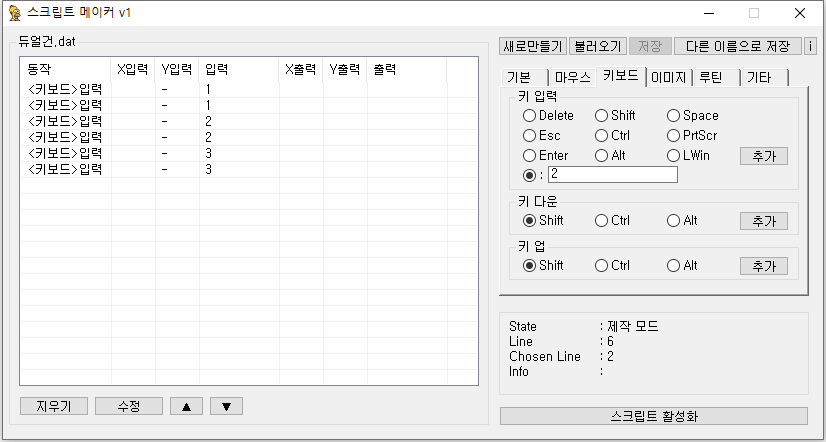Move line up with ▲ button
Viewport: 826px width, 442px height.
tap(186, 406)
